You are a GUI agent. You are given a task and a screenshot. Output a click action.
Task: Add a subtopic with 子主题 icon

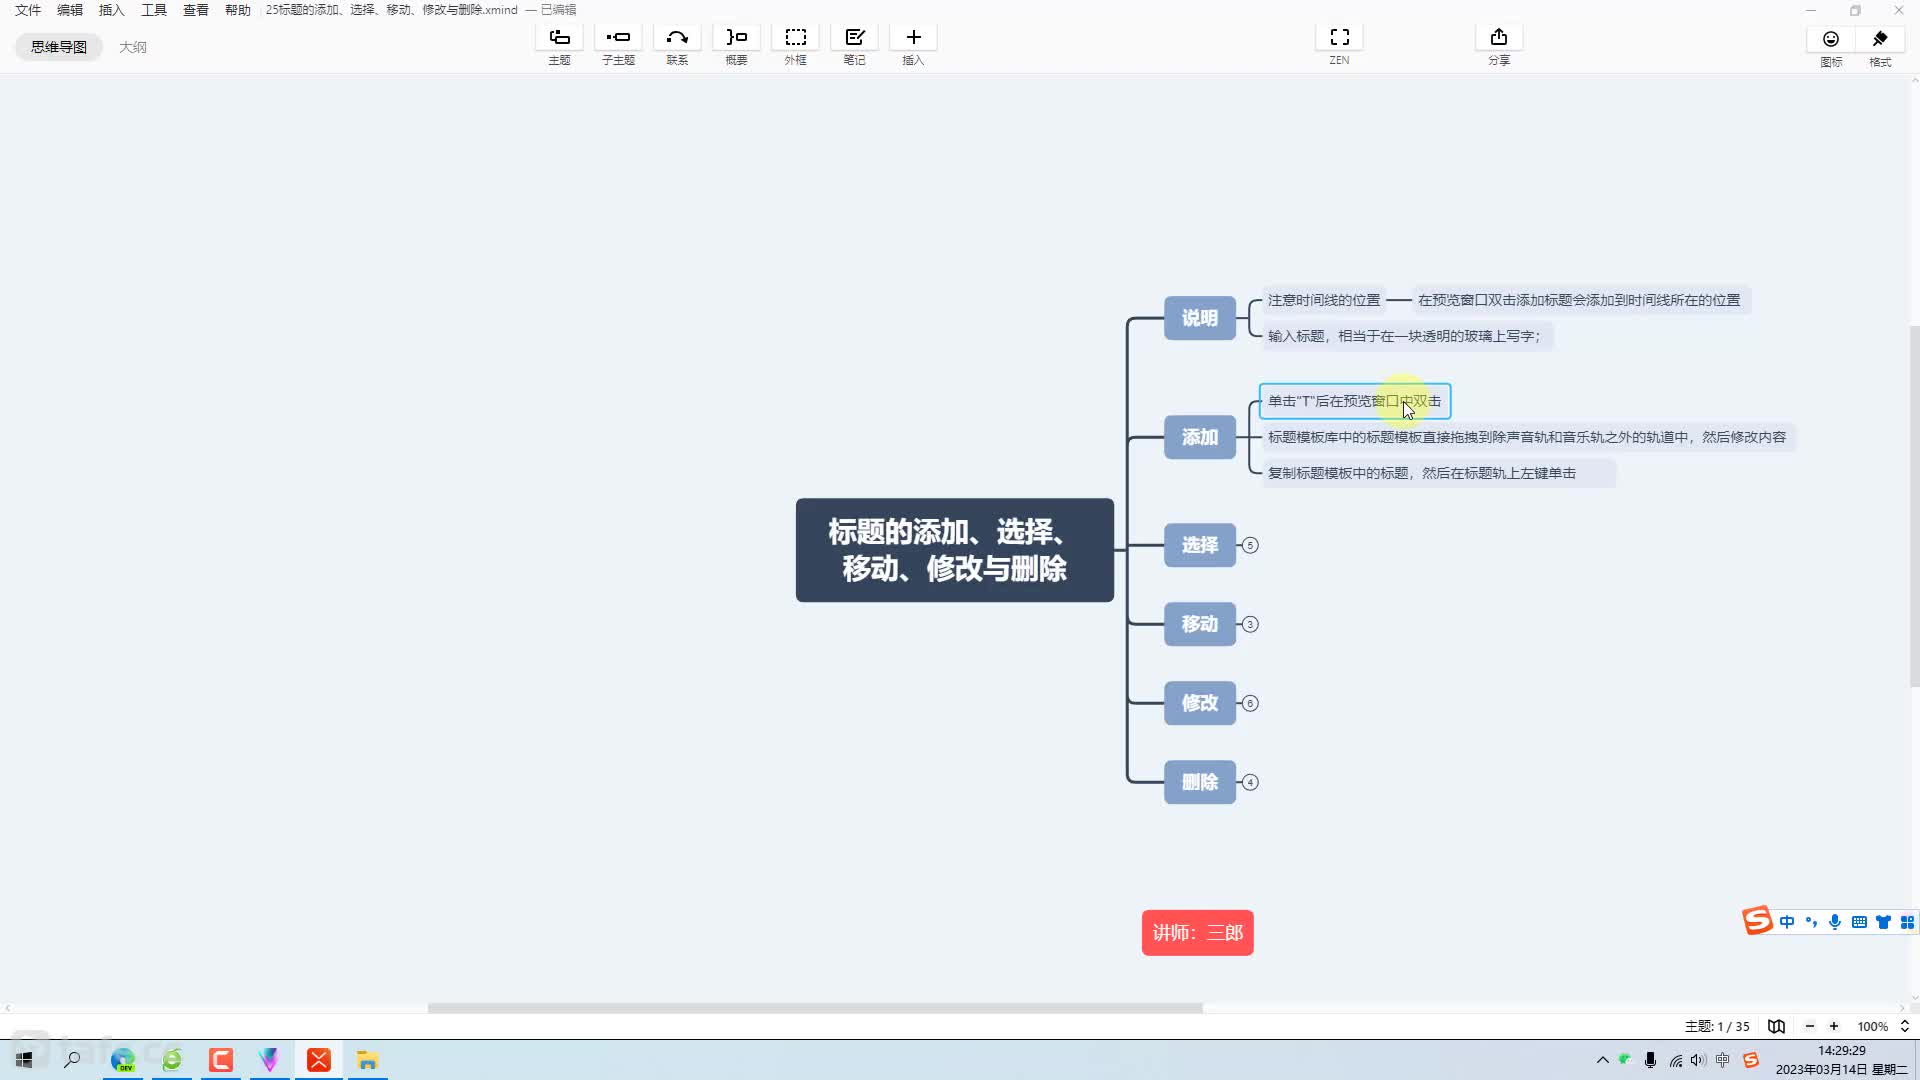pos(618,38)
